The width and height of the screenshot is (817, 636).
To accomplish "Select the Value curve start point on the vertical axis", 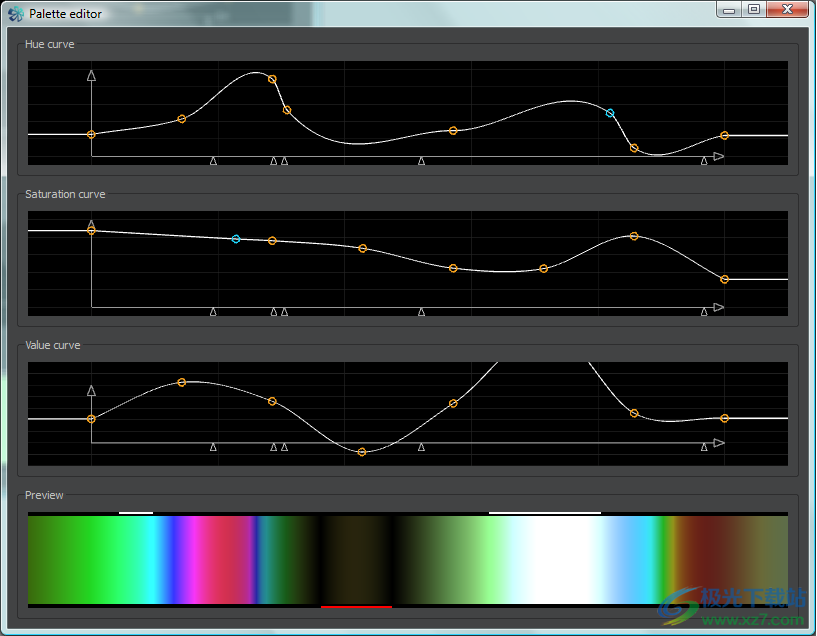I will [x=91, y=419].
